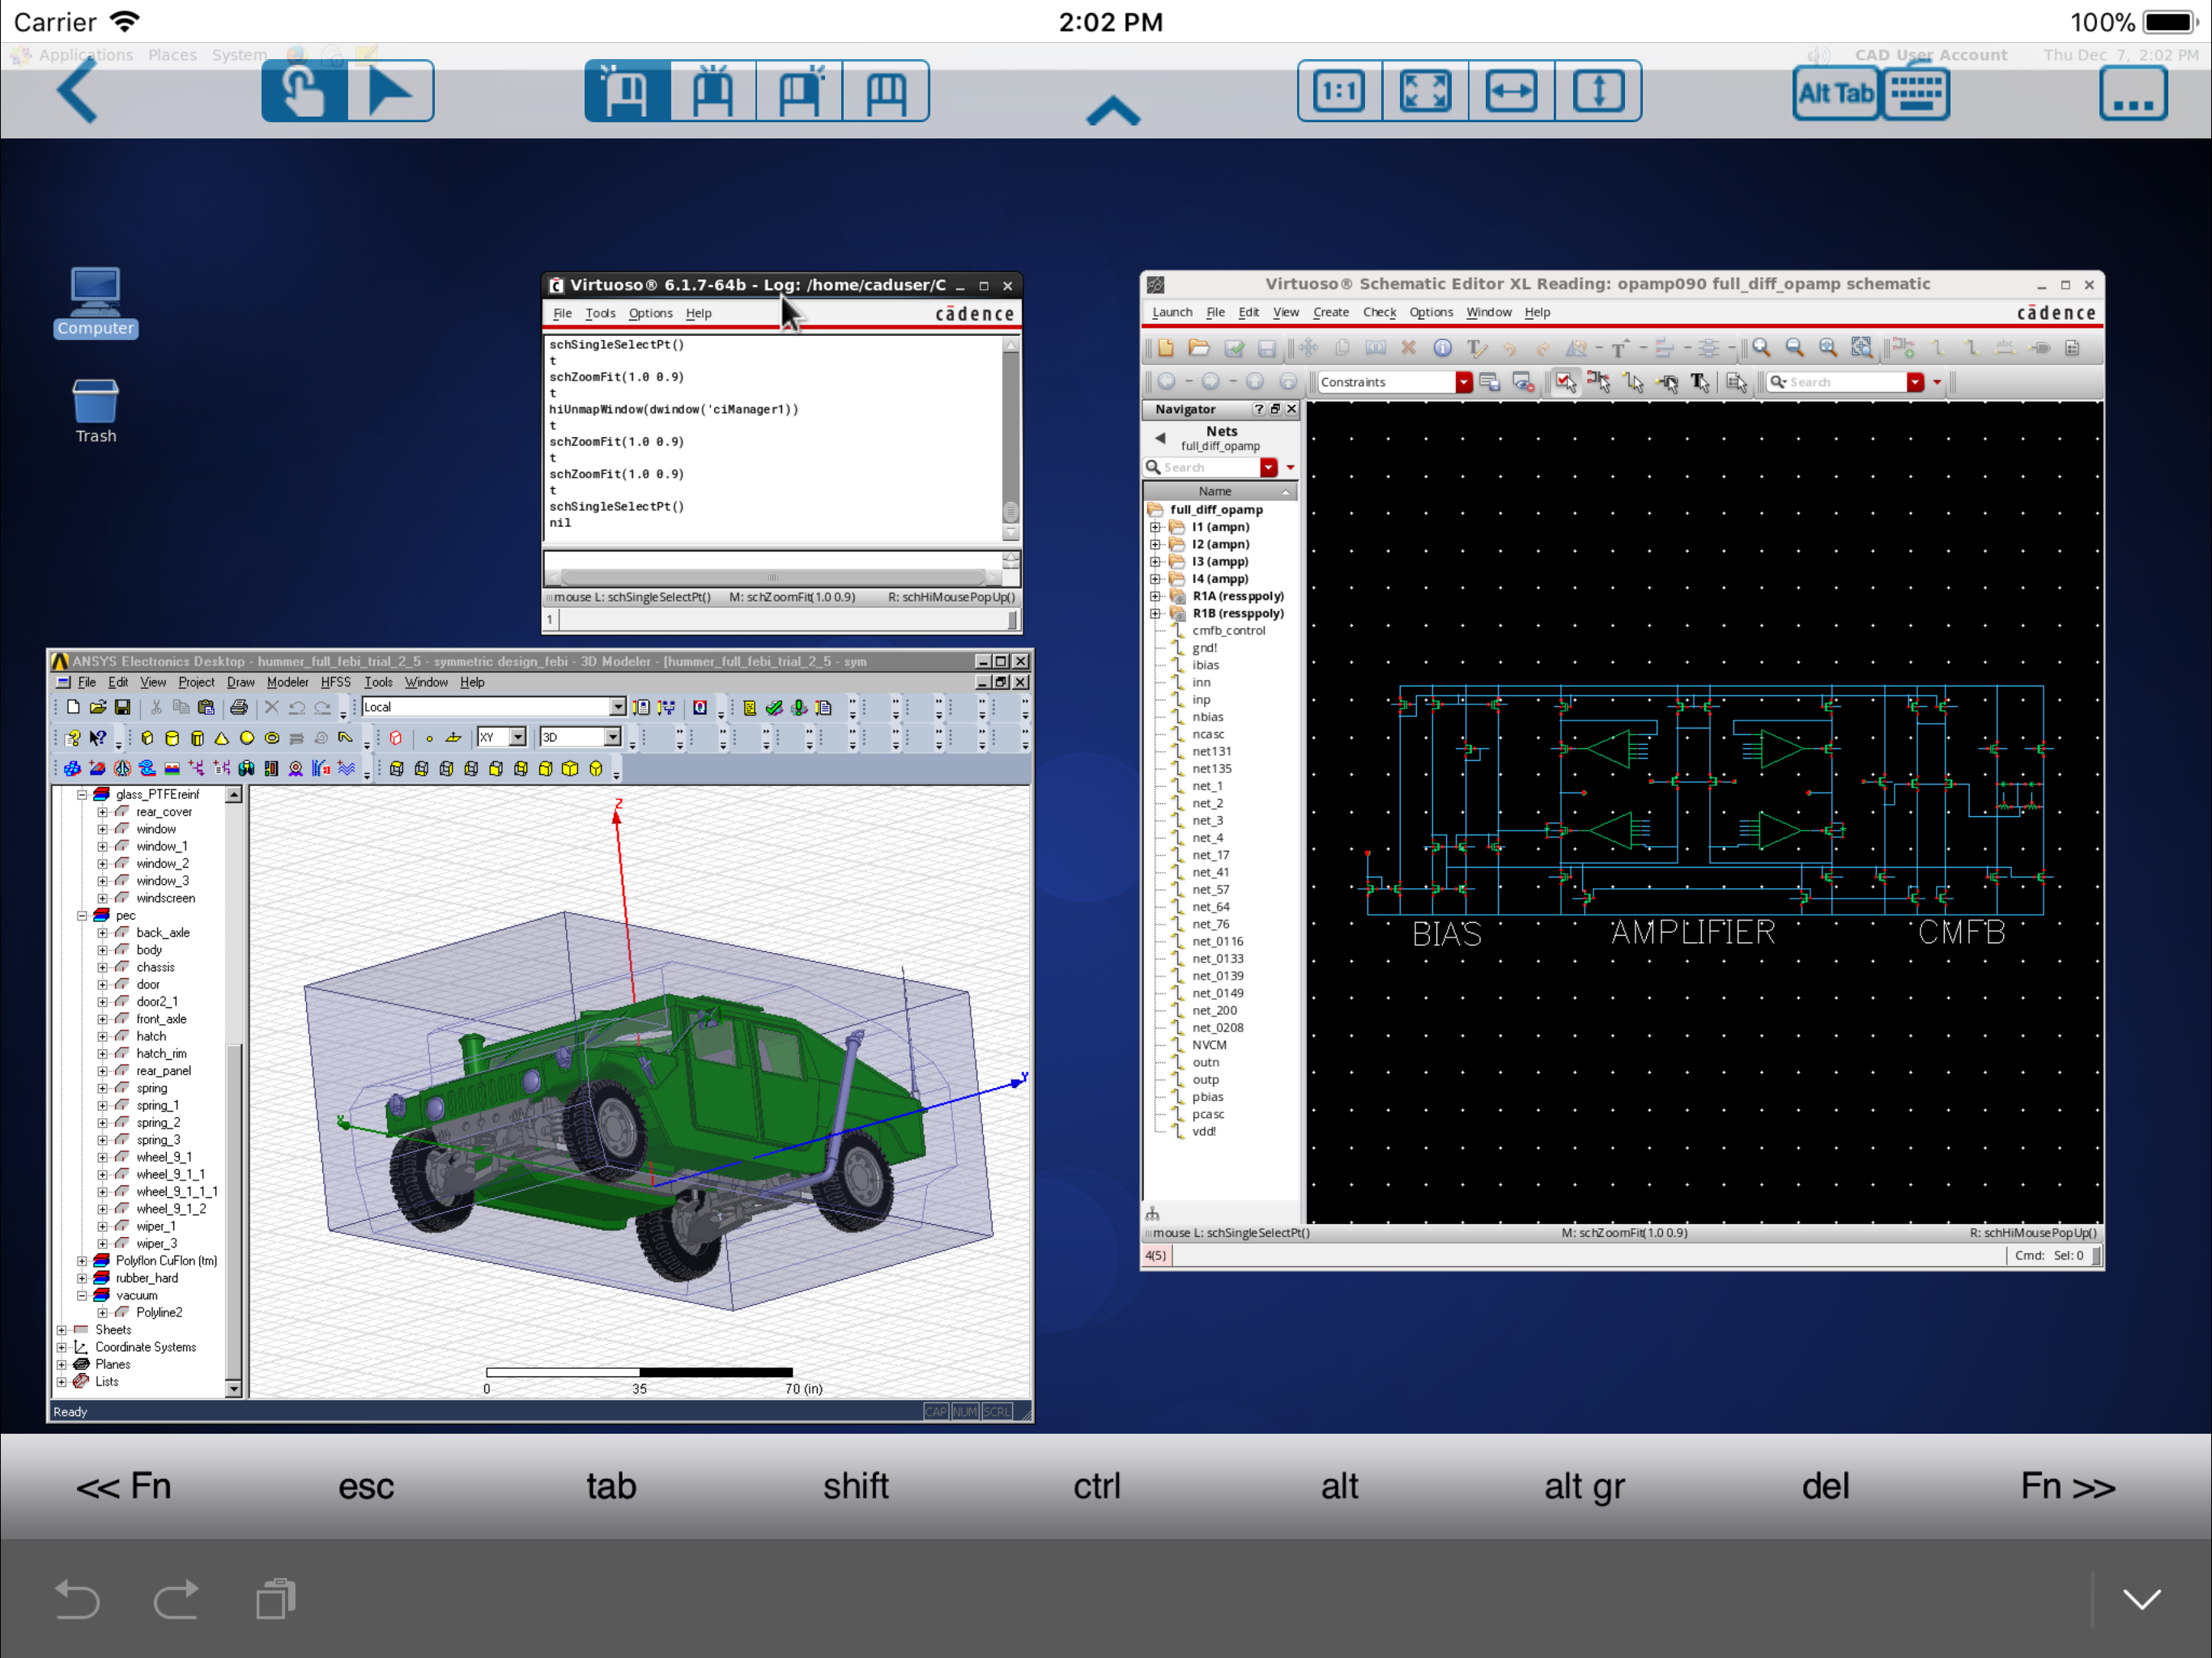Click the back arrow in the remote toolbar
This screenshot has height=1658, width=2212.
click(x=78, y=91)
